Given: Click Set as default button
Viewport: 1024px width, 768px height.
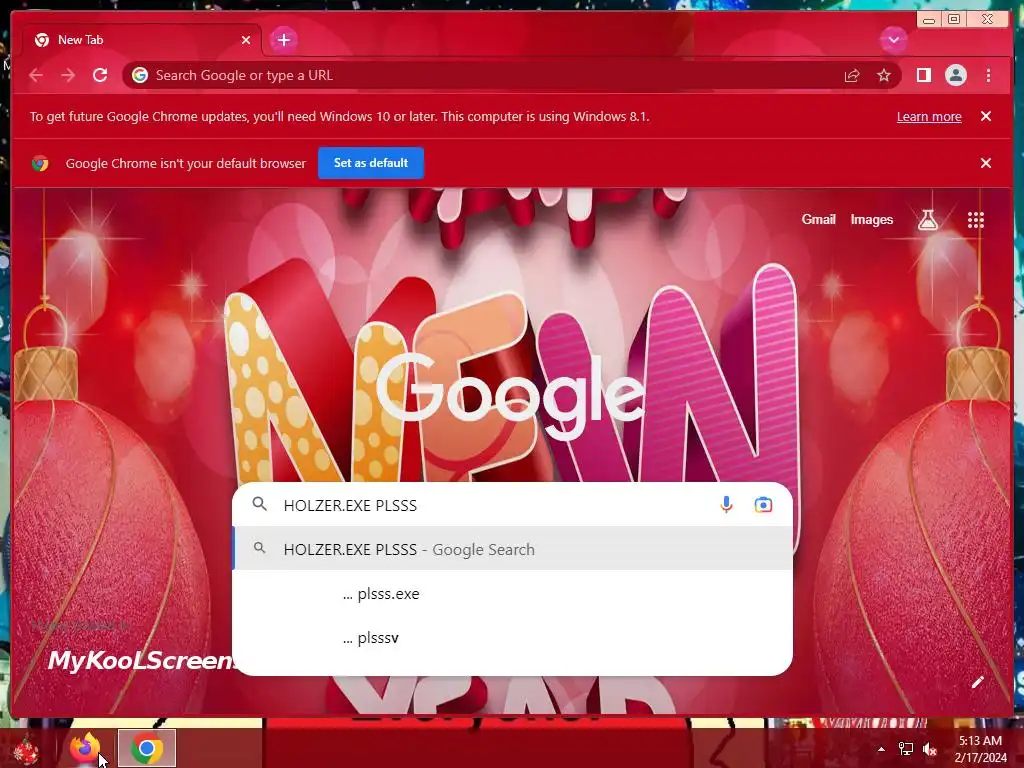Looking at the screenshot, I should click(x=371, y=163).
